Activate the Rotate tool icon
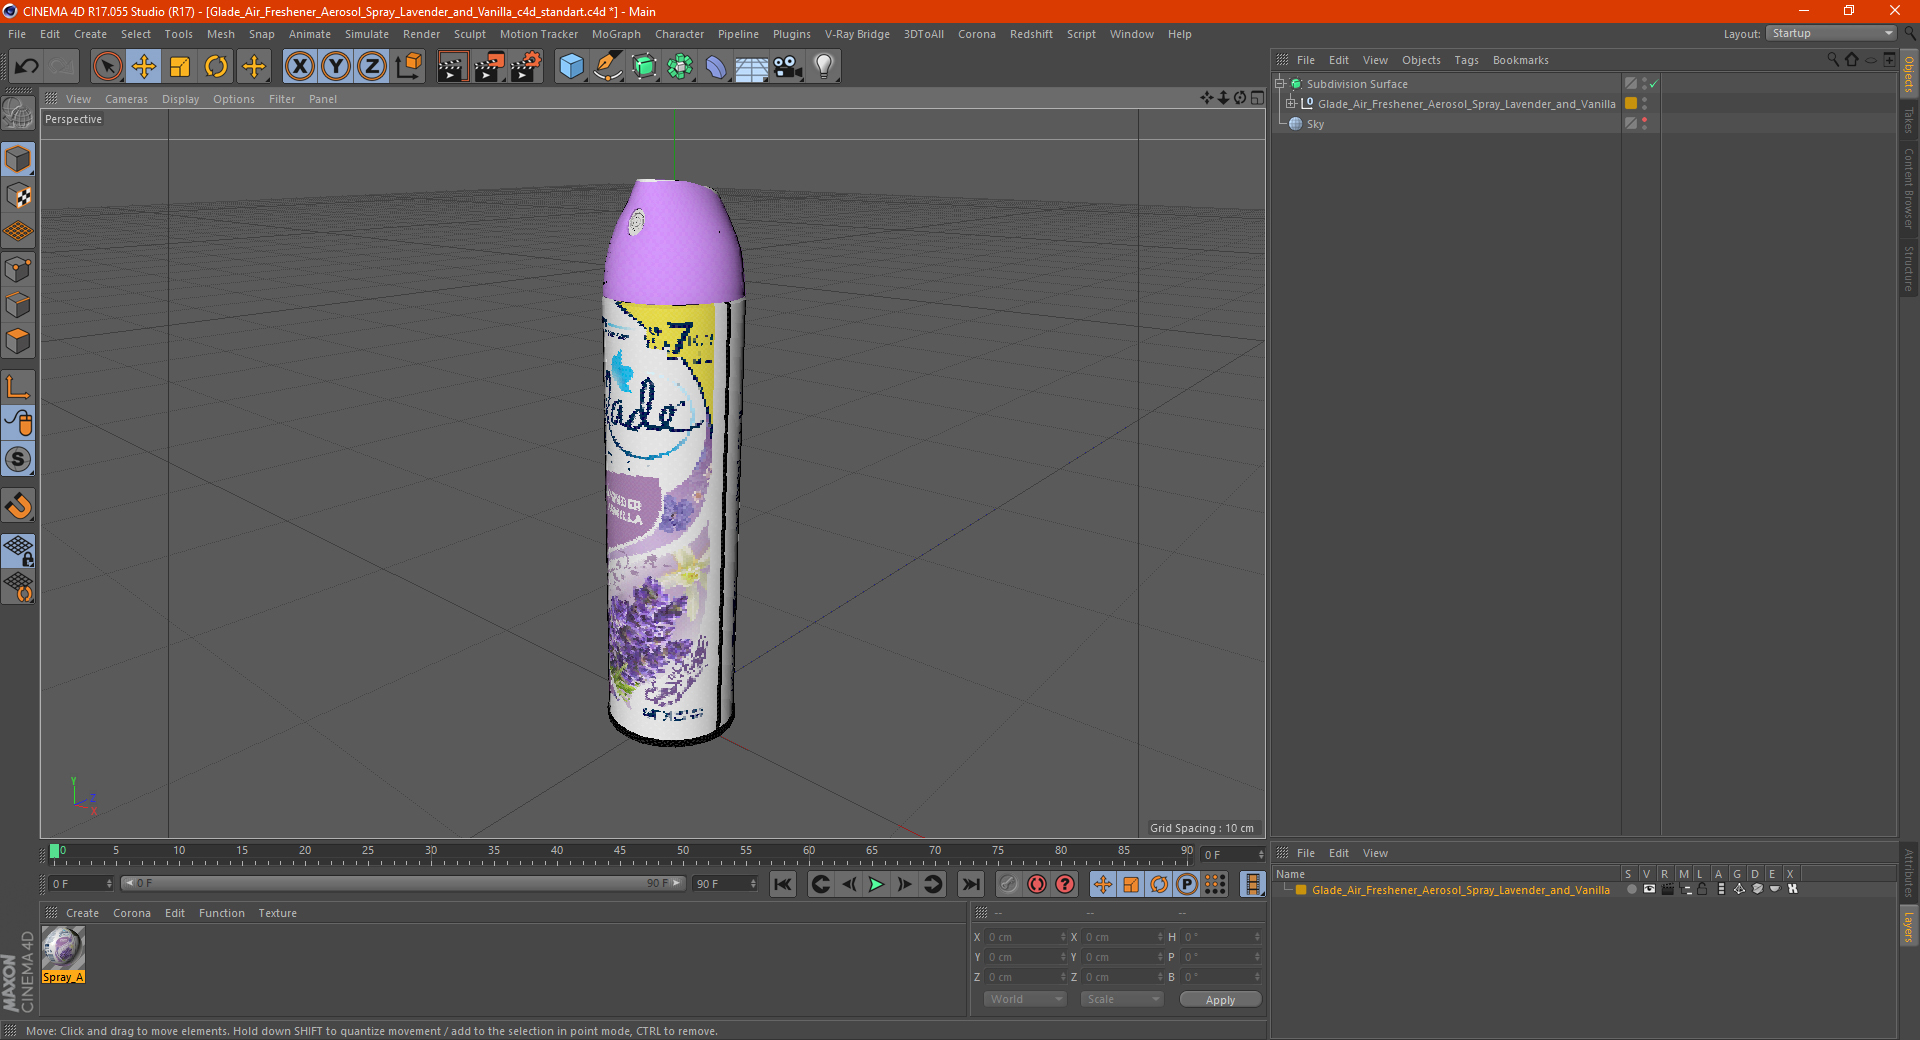Image resolution: width=1920 pixels, height=1040 pixels. (x=216, y=67)
